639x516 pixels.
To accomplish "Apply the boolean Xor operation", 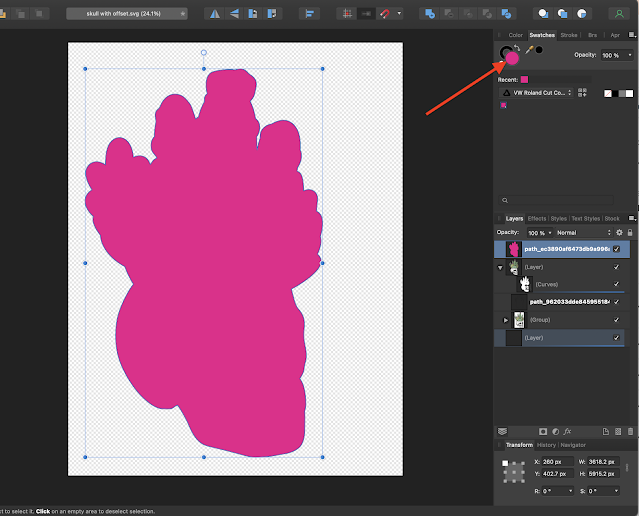I will pyautogui.click(x=487, y=14).
